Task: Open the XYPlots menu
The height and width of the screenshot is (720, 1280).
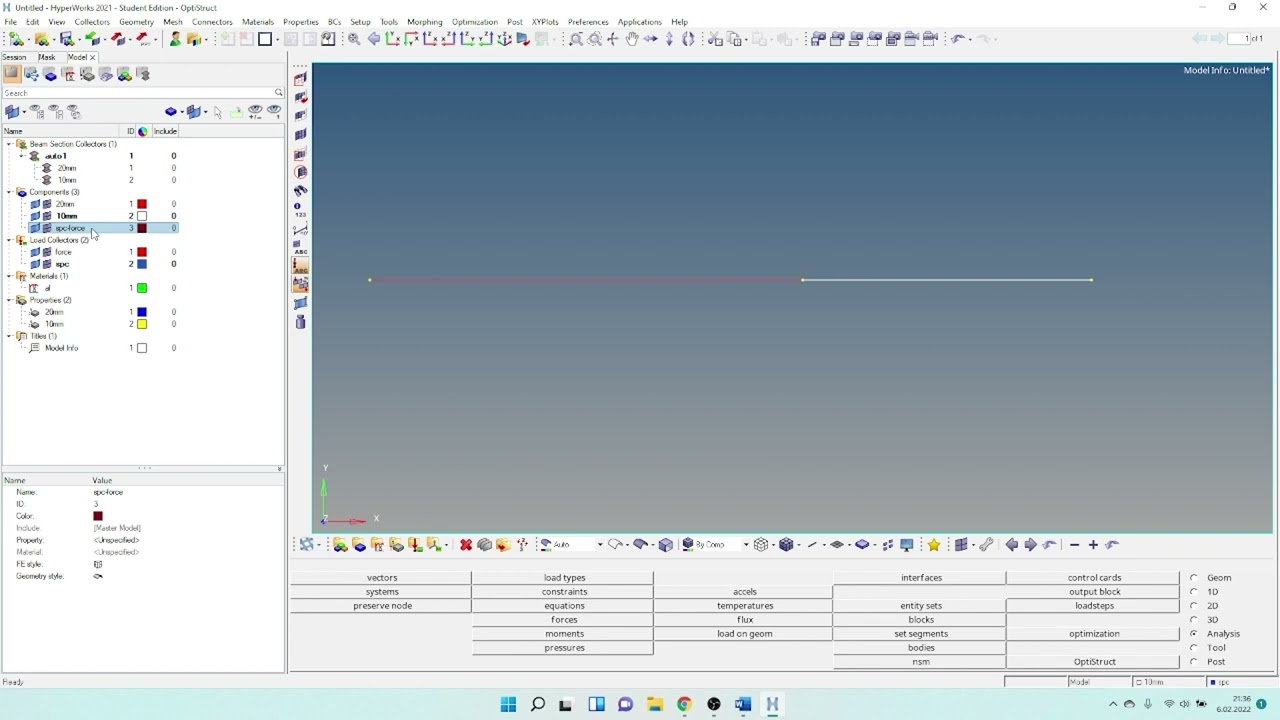Action: coord(545,22)
